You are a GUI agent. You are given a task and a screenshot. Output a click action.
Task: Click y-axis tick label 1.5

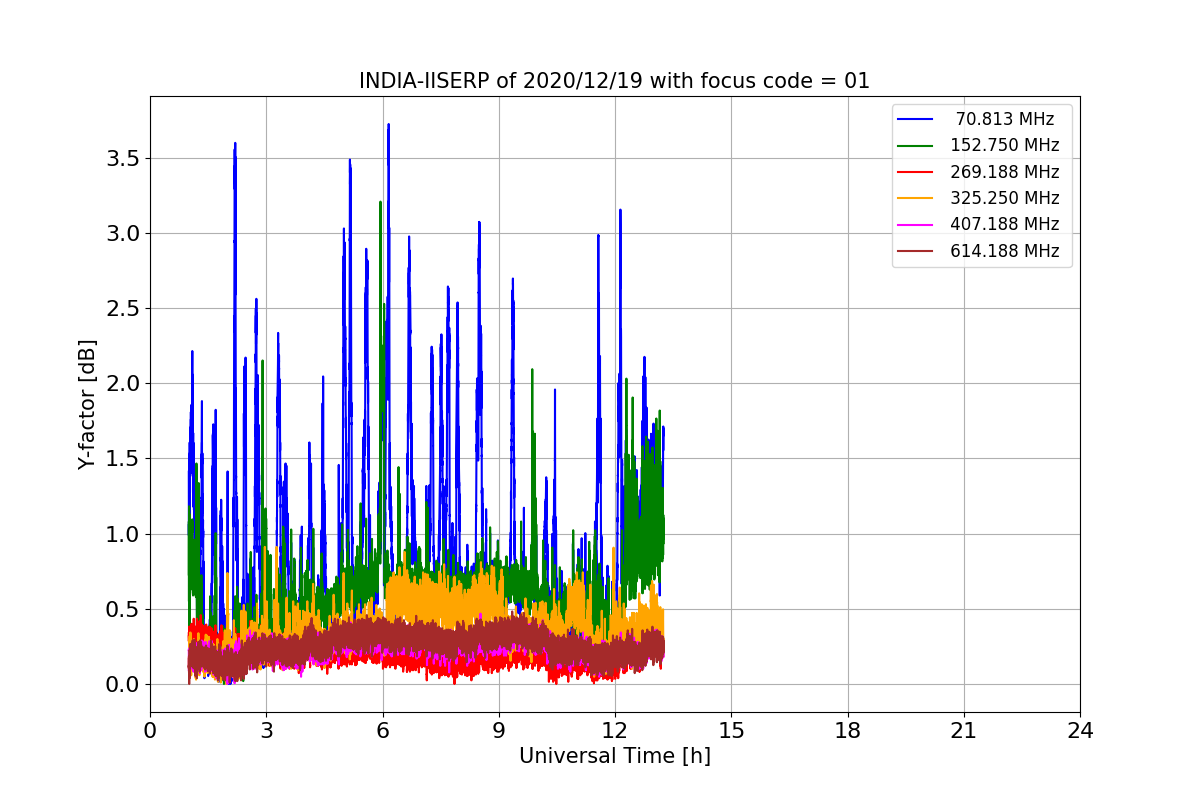click(x=123, y=459)
